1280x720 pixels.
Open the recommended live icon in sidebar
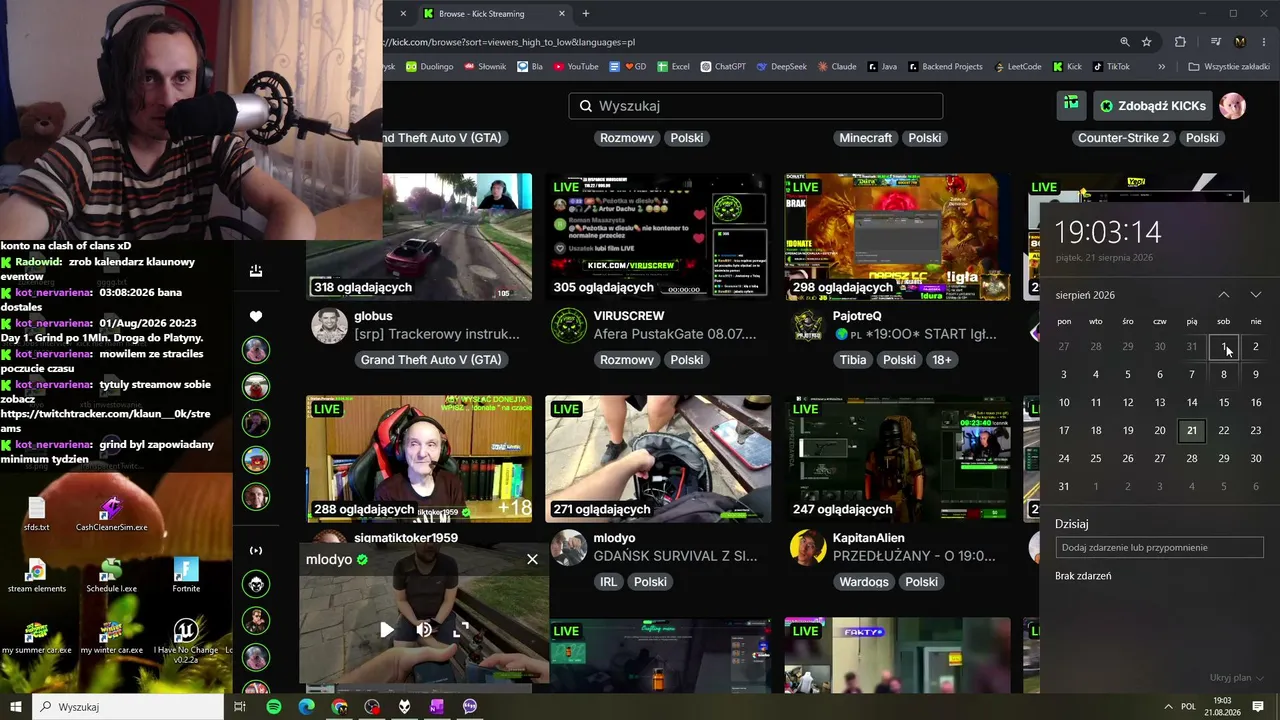tap(256, 550)
